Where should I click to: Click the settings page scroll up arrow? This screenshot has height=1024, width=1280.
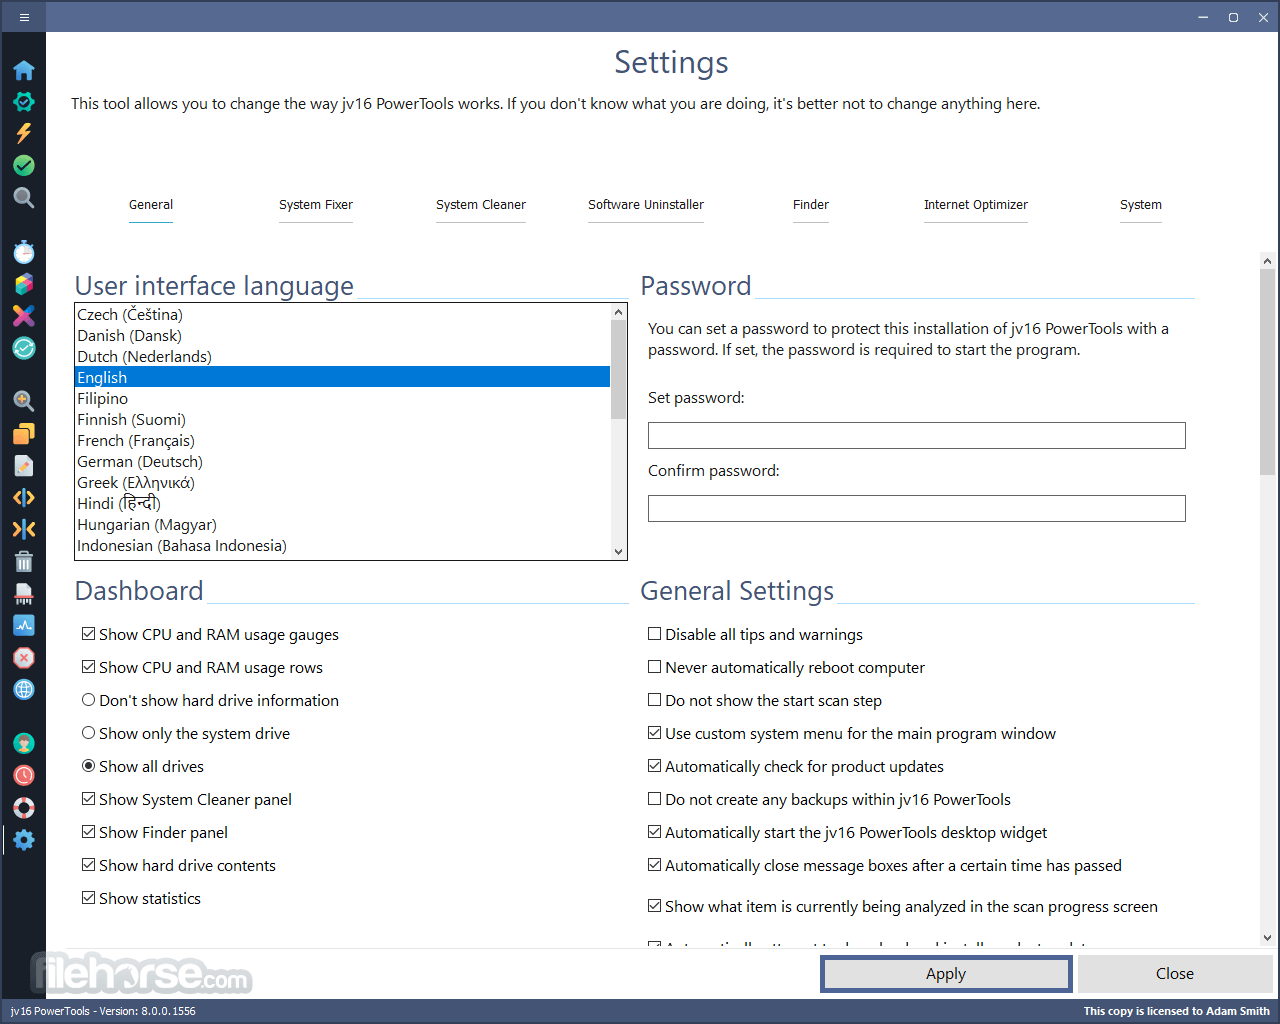pyautogui.click(x=1267, y=261)
